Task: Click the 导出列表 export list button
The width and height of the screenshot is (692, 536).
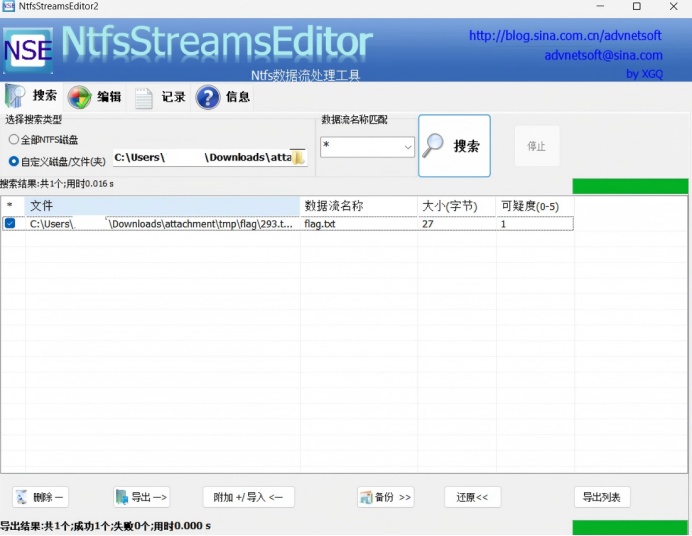Action: (602, 498)
